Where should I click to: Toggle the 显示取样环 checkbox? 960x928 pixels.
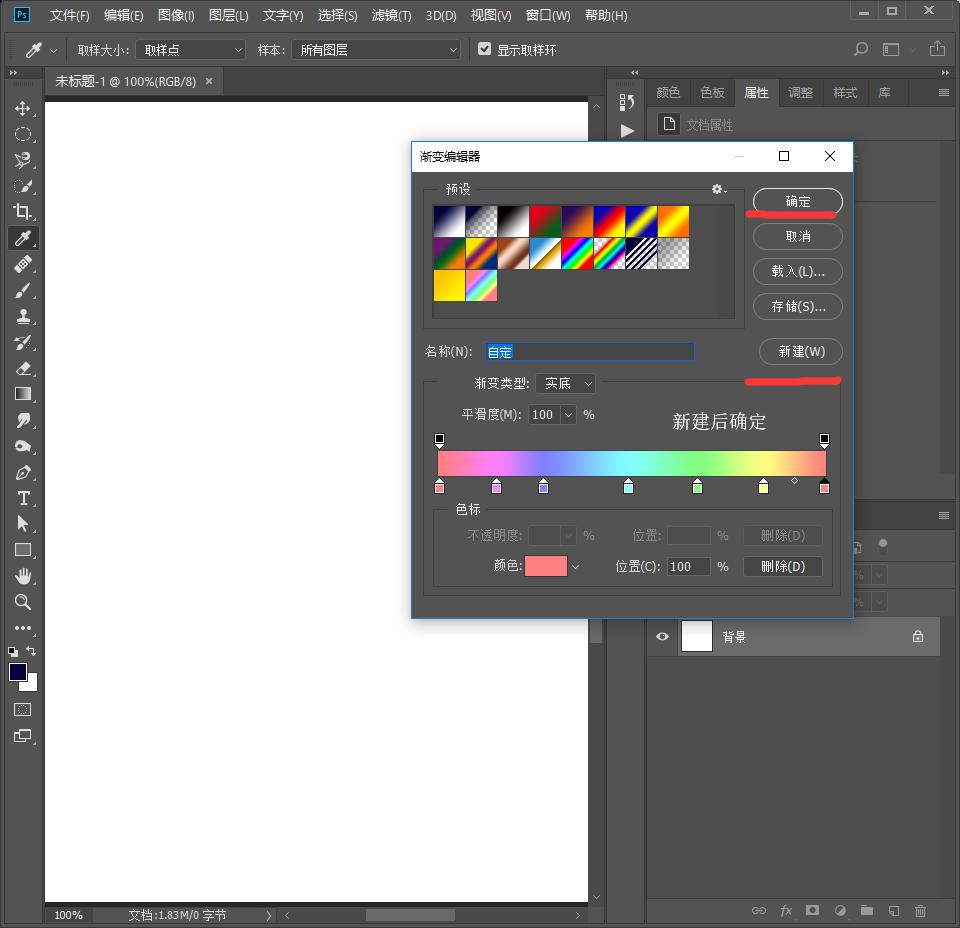click(485, 49)
